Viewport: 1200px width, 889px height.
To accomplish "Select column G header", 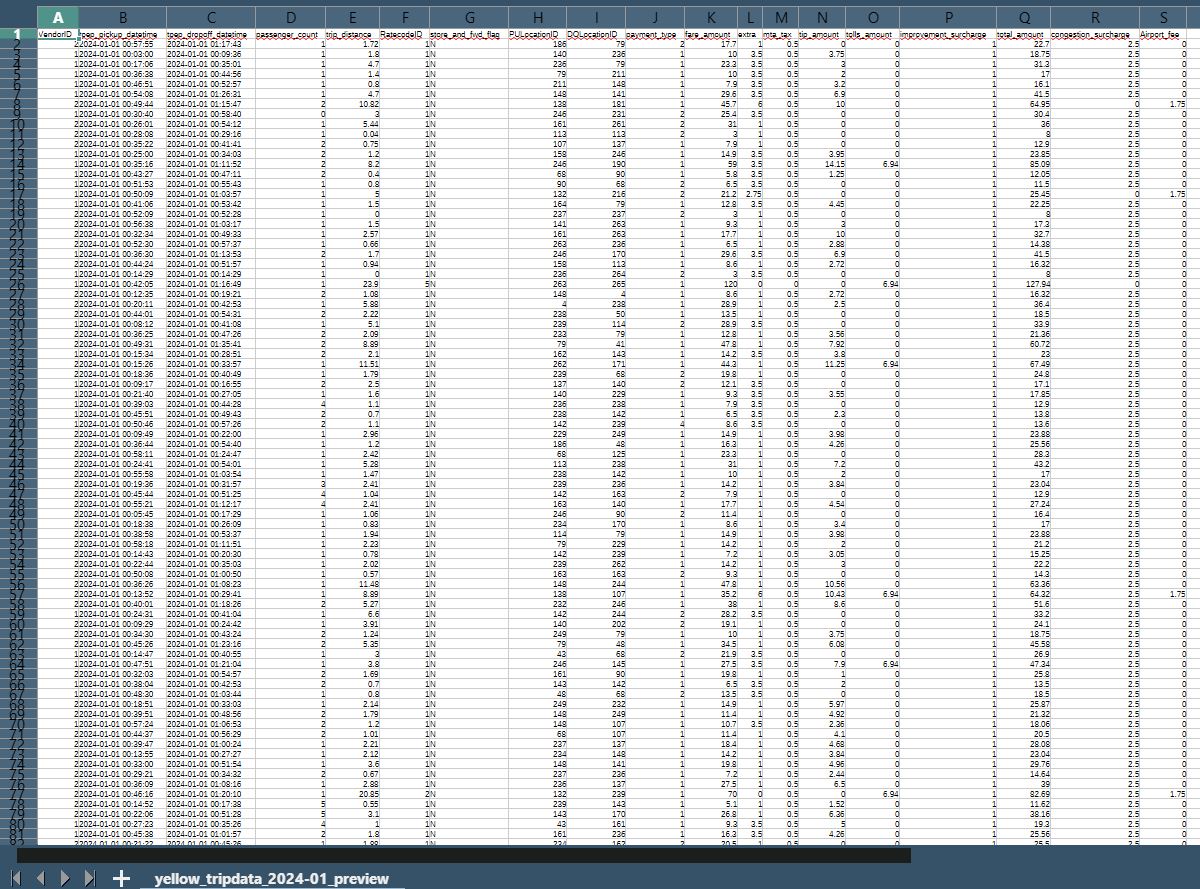I will [x=468, y=17].
